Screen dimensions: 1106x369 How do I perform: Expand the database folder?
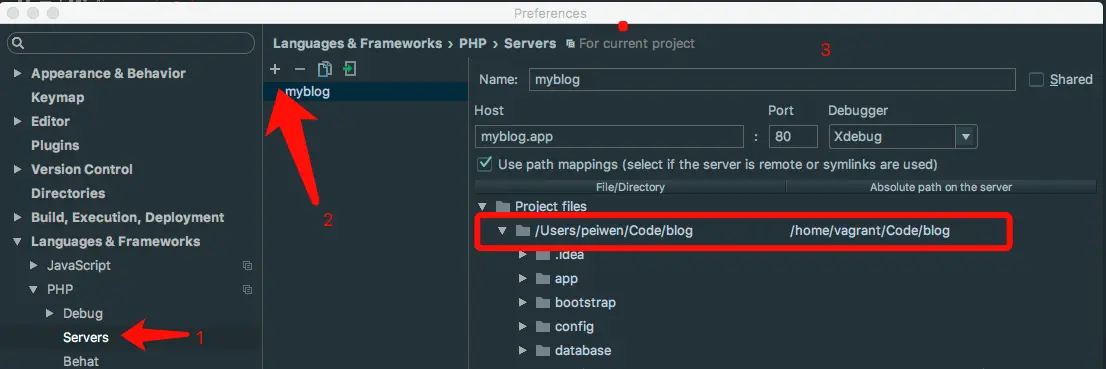(x=523, y=351)
